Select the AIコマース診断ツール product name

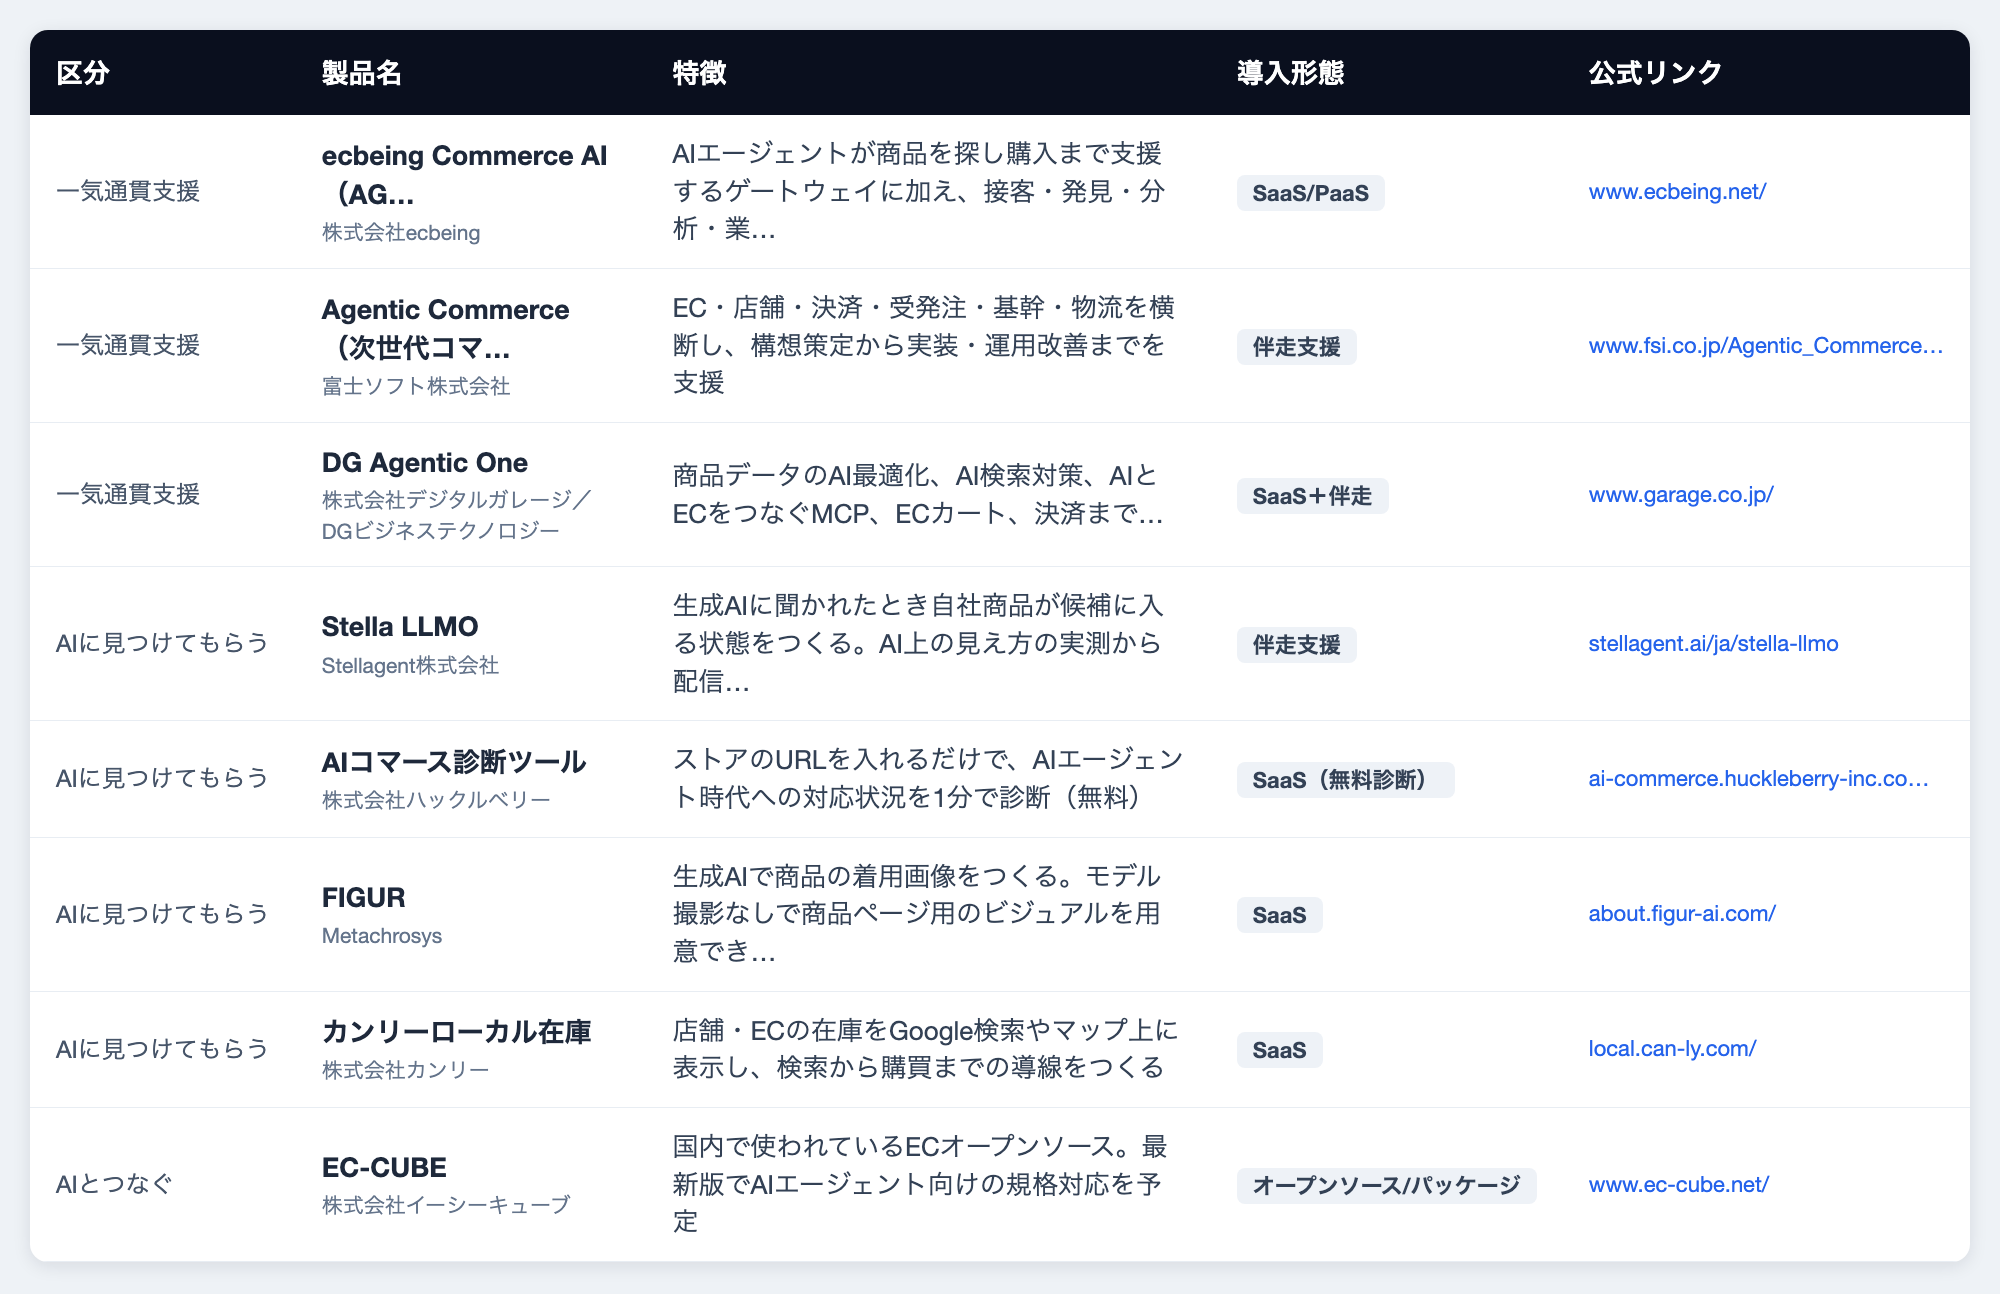click(x=453, y=762)
